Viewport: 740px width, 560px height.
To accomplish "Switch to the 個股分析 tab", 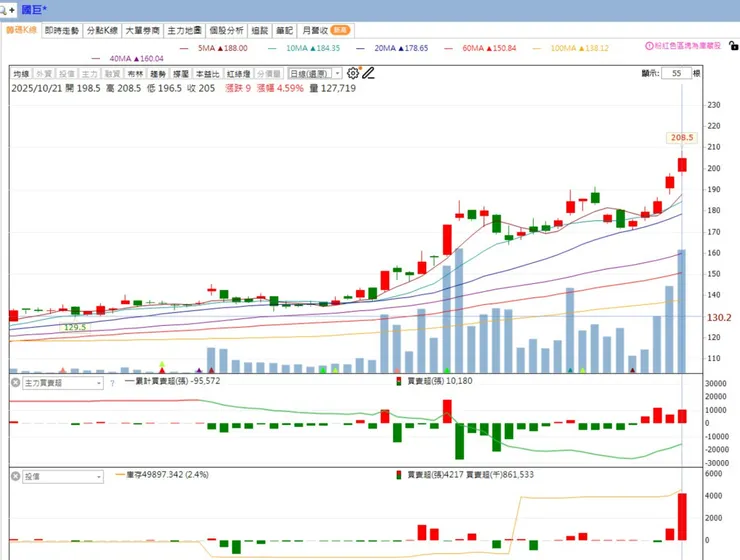I will 227,31.
